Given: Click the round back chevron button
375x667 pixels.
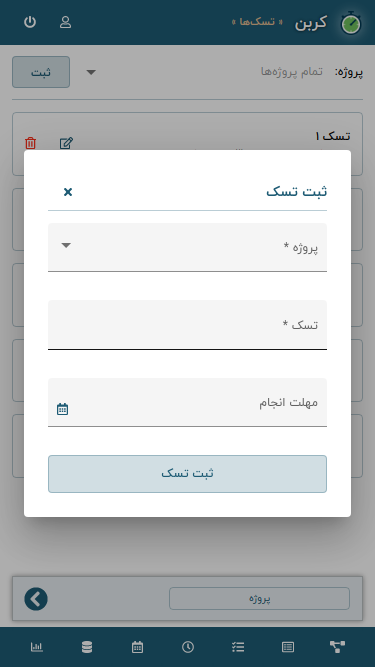Looking at the screenshot, I should click(x=36, y=599).
